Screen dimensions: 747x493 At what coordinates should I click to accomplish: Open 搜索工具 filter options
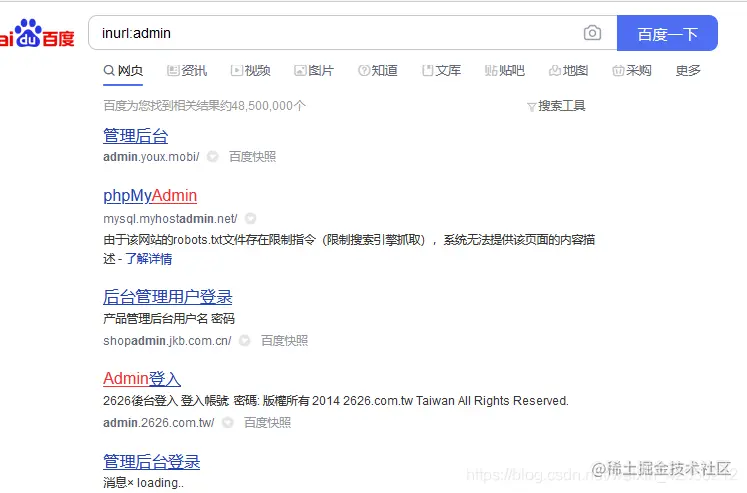[x=556, y=106]
